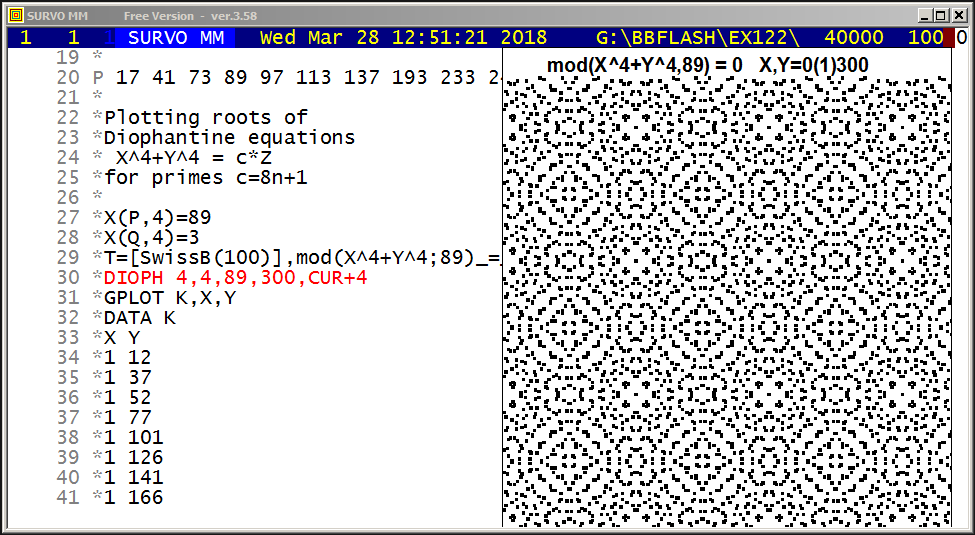Click the data row '1 166'

[134, 496]
